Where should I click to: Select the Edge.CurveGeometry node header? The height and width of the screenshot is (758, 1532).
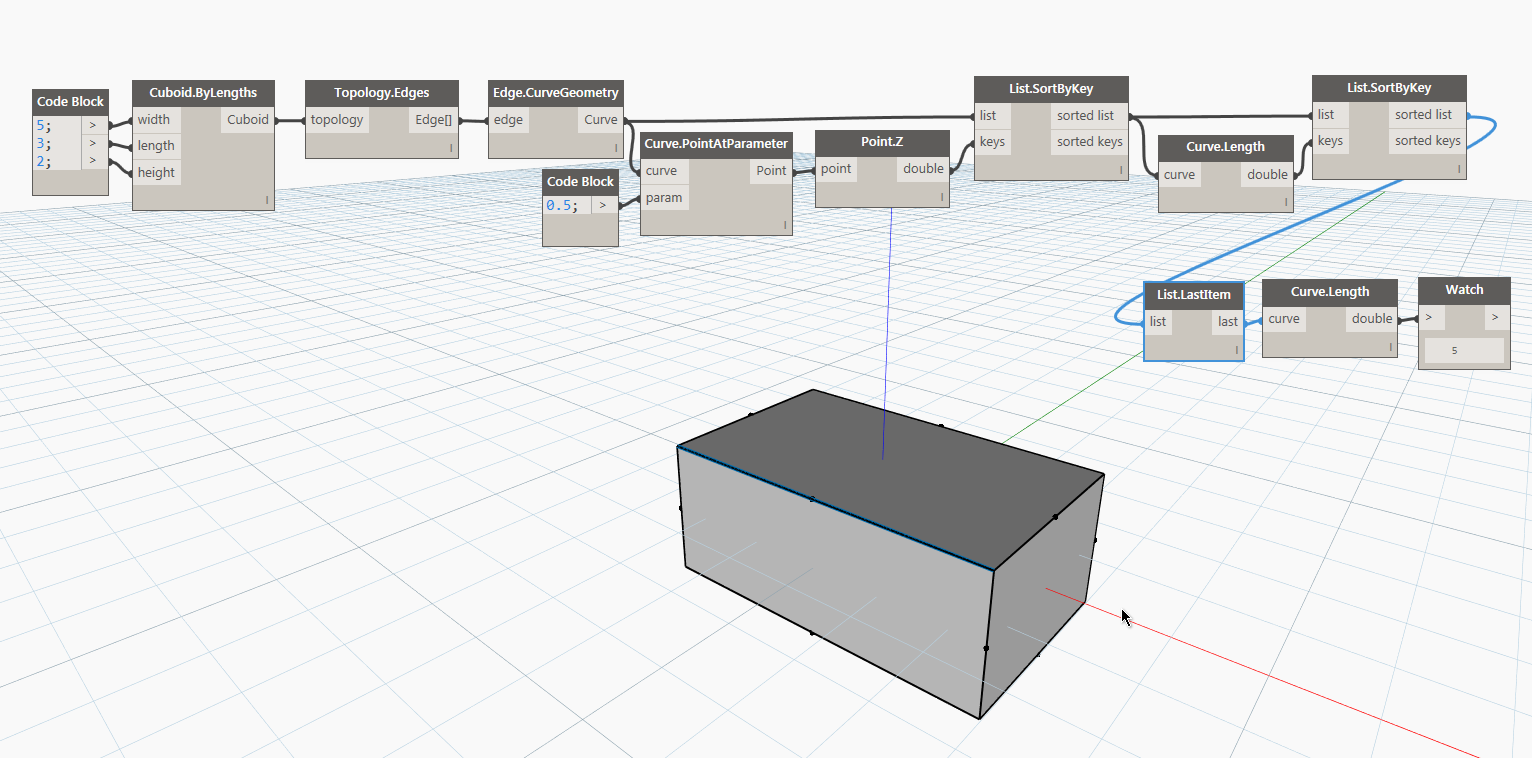pos(556,93)
